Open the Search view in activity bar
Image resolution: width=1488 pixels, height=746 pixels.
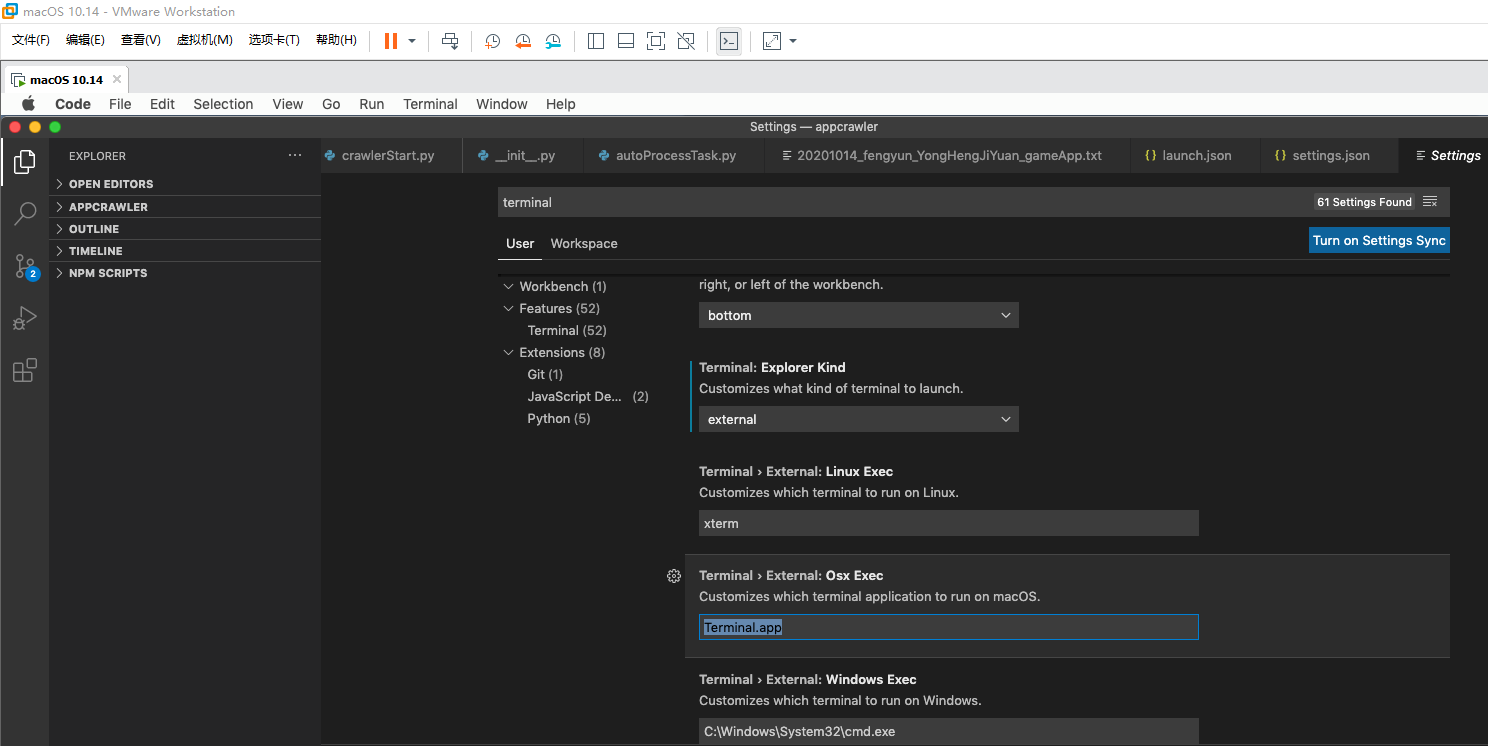pos(25,213)
